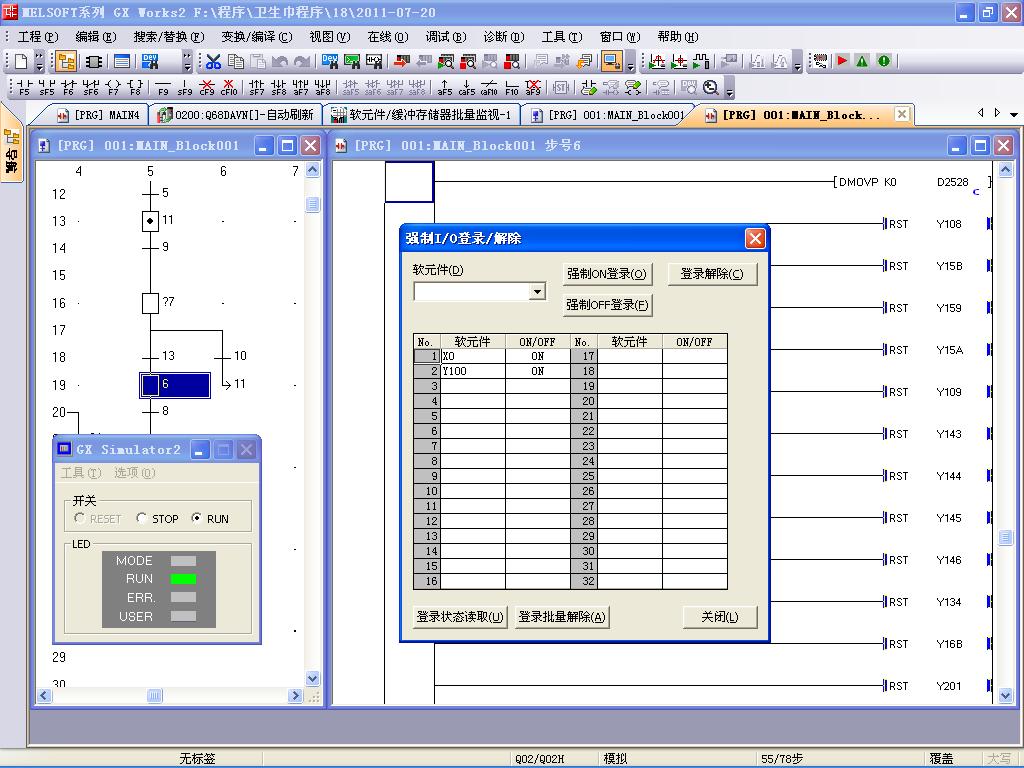Expand the tab list dropdown arrow

click(x=1014, y=115)
